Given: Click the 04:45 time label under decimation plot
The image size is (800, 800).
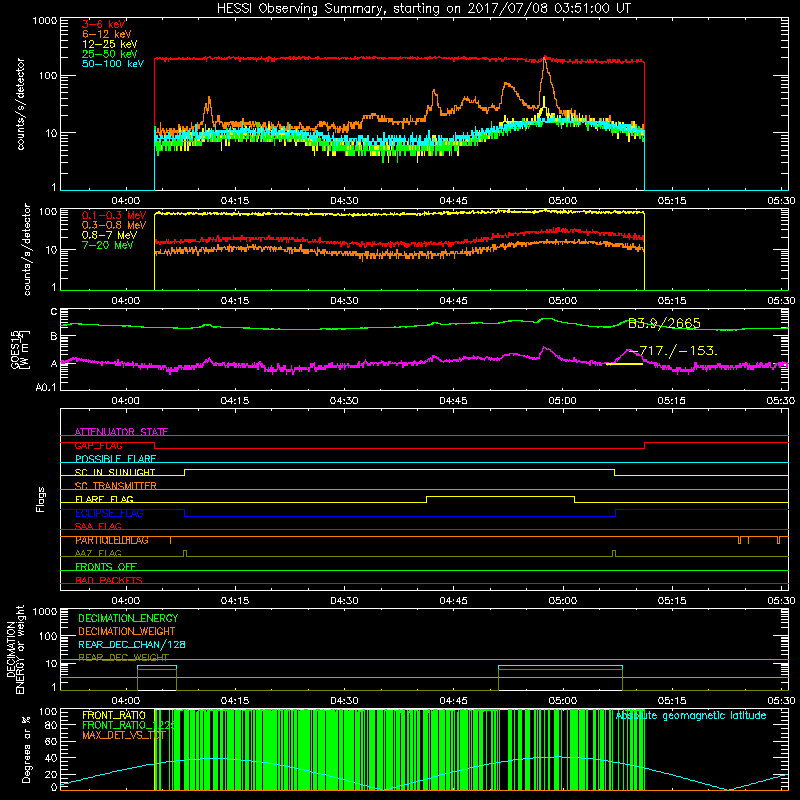Looking at the screenshot, I should (454, 701).
